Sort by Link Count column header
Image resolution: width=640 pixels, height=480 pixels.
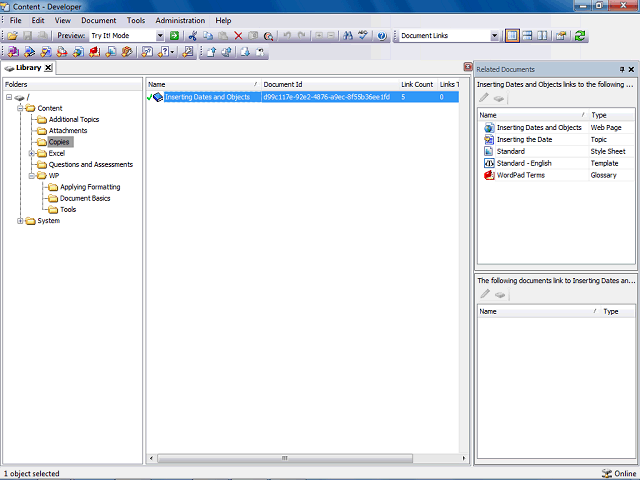click(417, 84)
